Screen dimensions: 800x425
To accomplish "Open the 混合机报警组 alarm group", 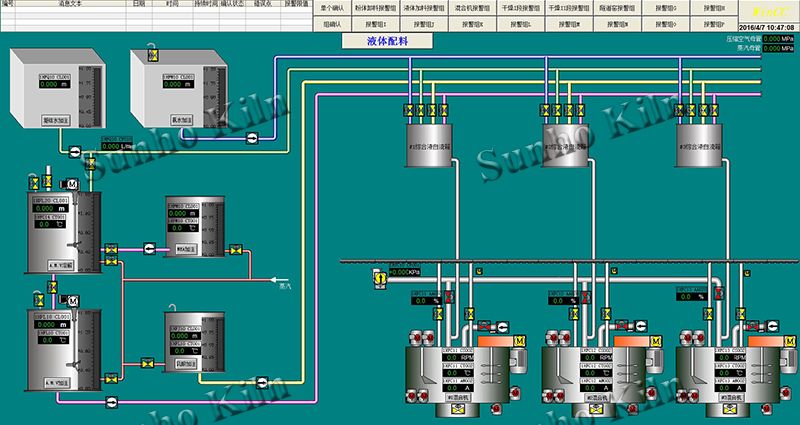I will pyautogui.click(x=472, y=8).
